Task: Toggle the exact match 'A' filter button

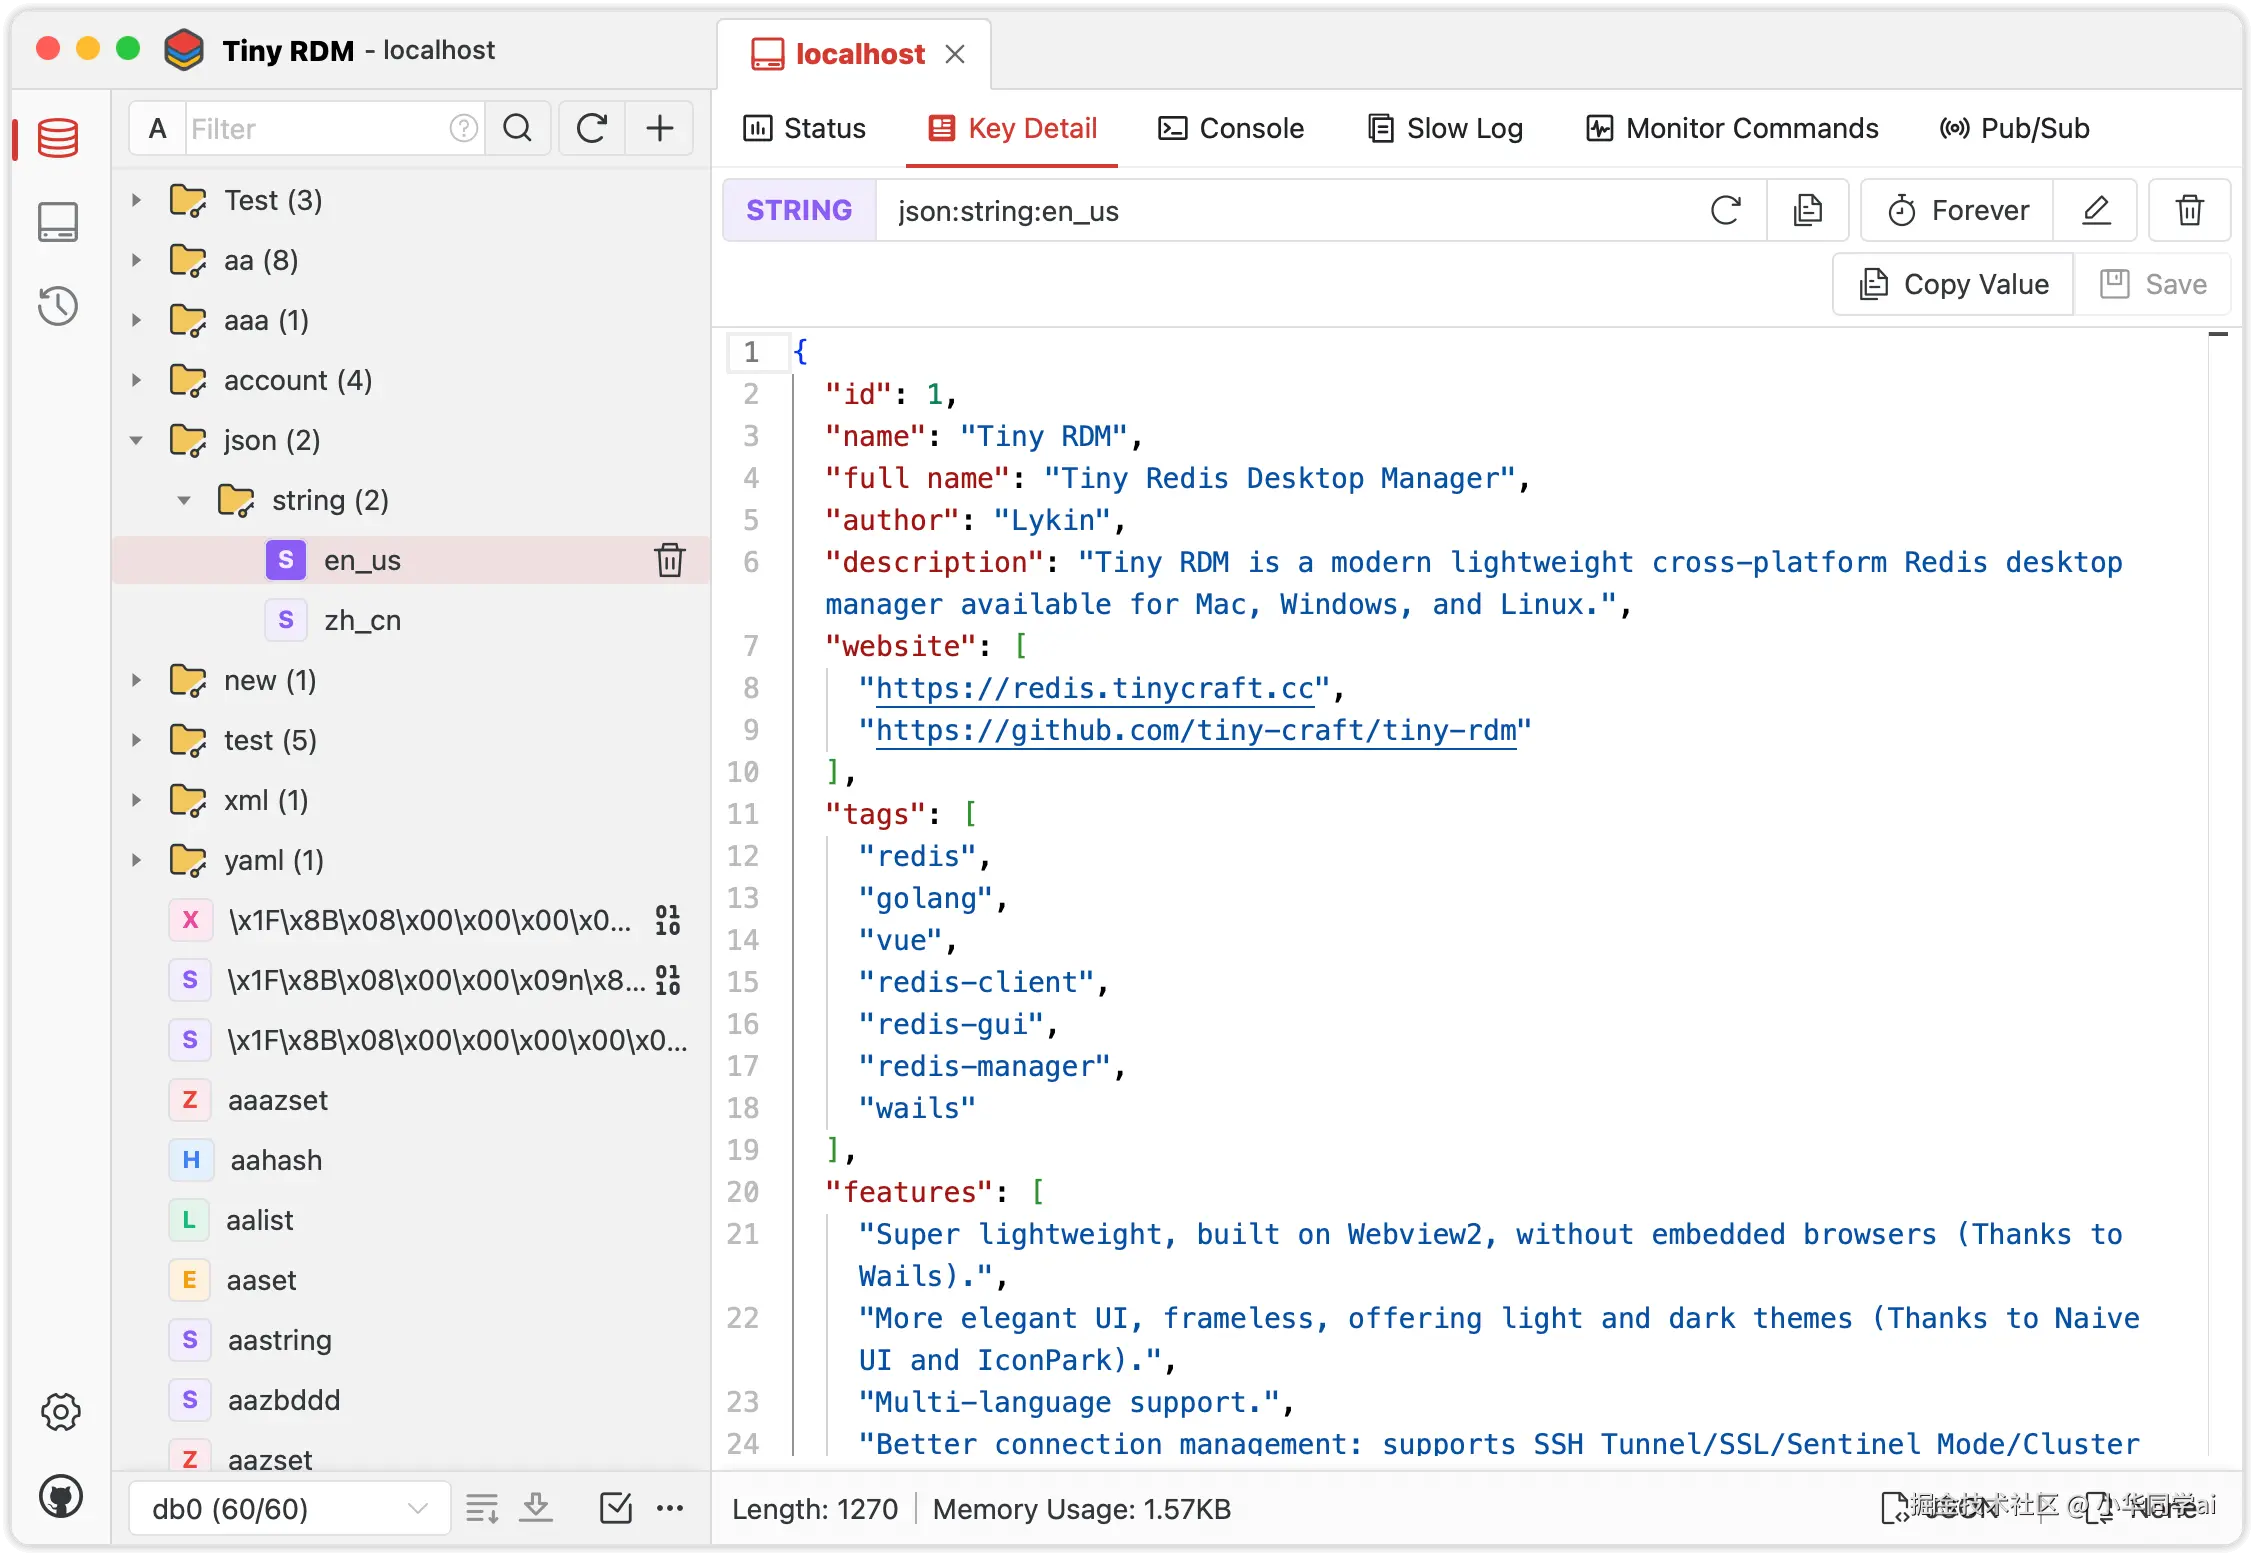Action: click(157, 128)
